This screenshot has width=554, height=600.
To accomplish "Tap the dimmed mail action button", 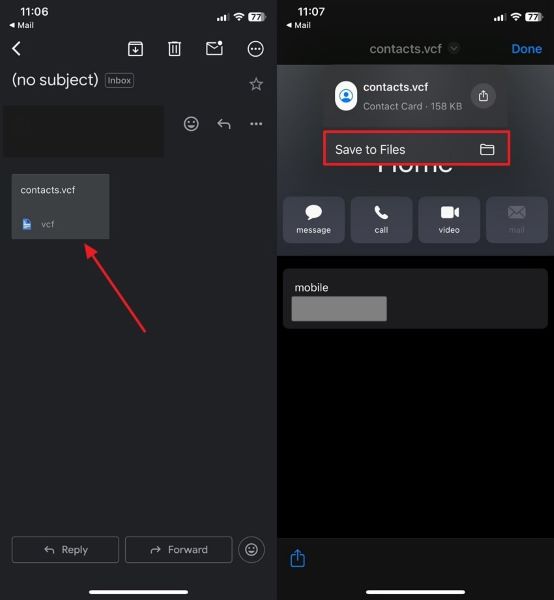I will (x=517, y=220).
